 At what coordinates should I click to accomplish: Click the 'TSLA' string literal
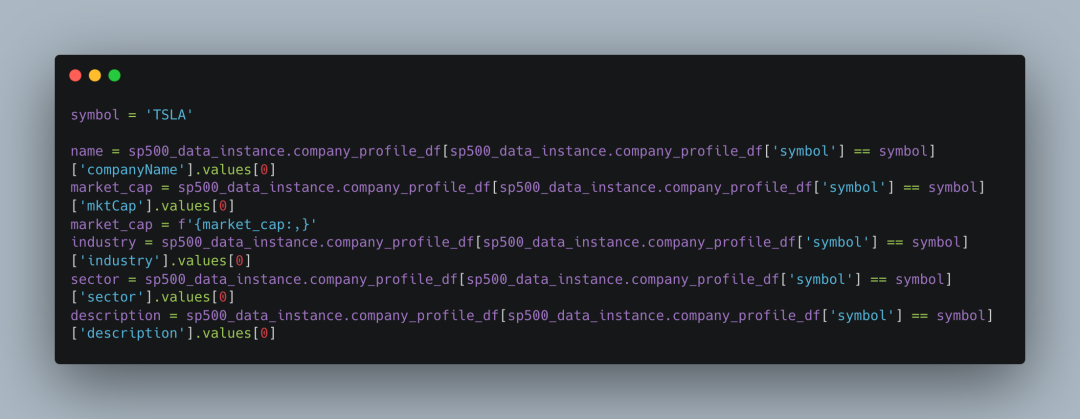coord(169,114)
